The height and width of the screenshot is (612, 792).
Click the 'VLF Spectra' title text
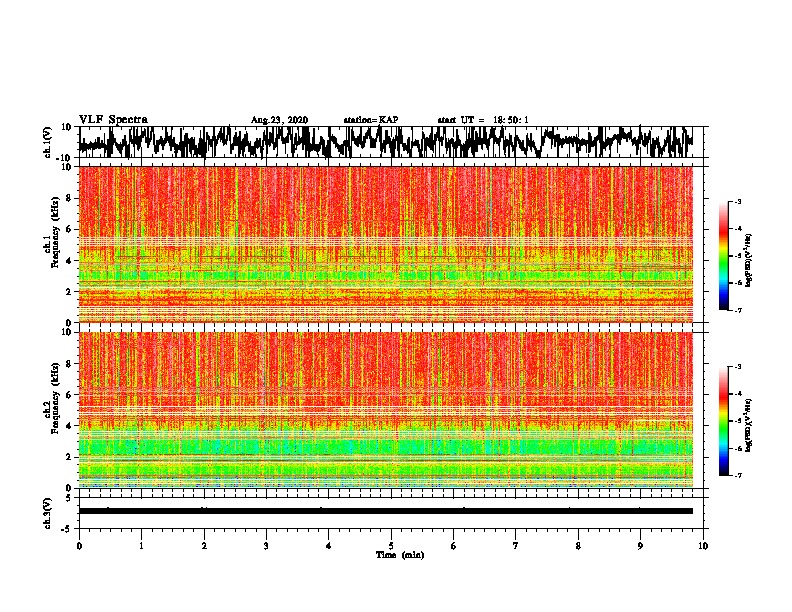113,120
